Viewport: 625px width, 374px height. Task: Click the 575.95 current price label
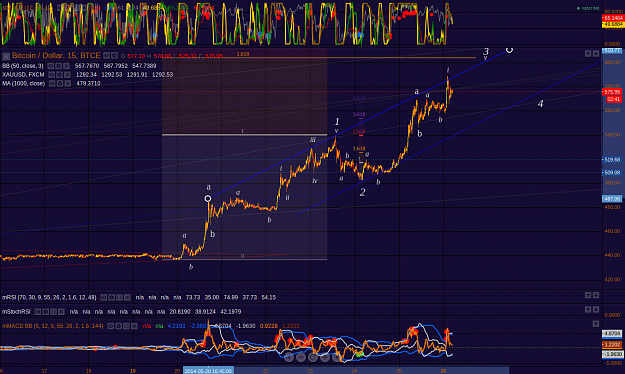point(612,92)
